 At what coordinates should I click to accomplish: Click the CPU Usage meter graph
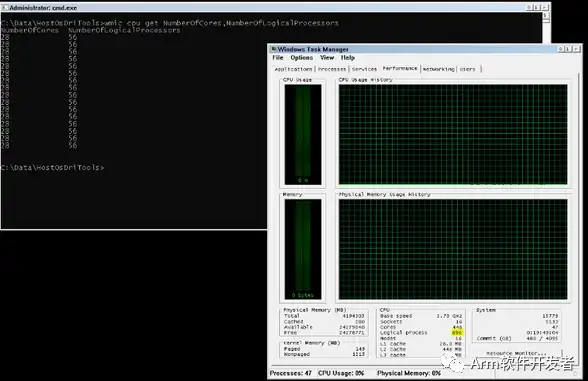coord(303,135)
